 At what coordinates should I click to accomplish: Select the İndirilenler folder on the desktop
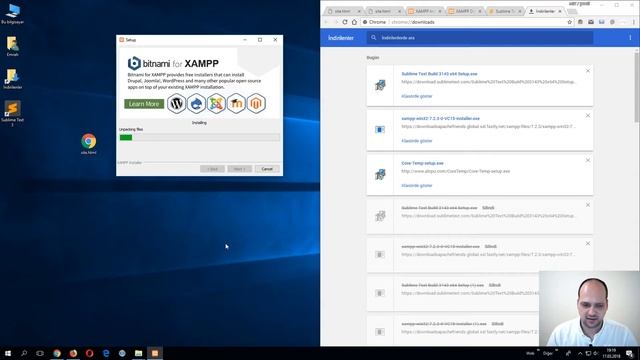point(13,79)
